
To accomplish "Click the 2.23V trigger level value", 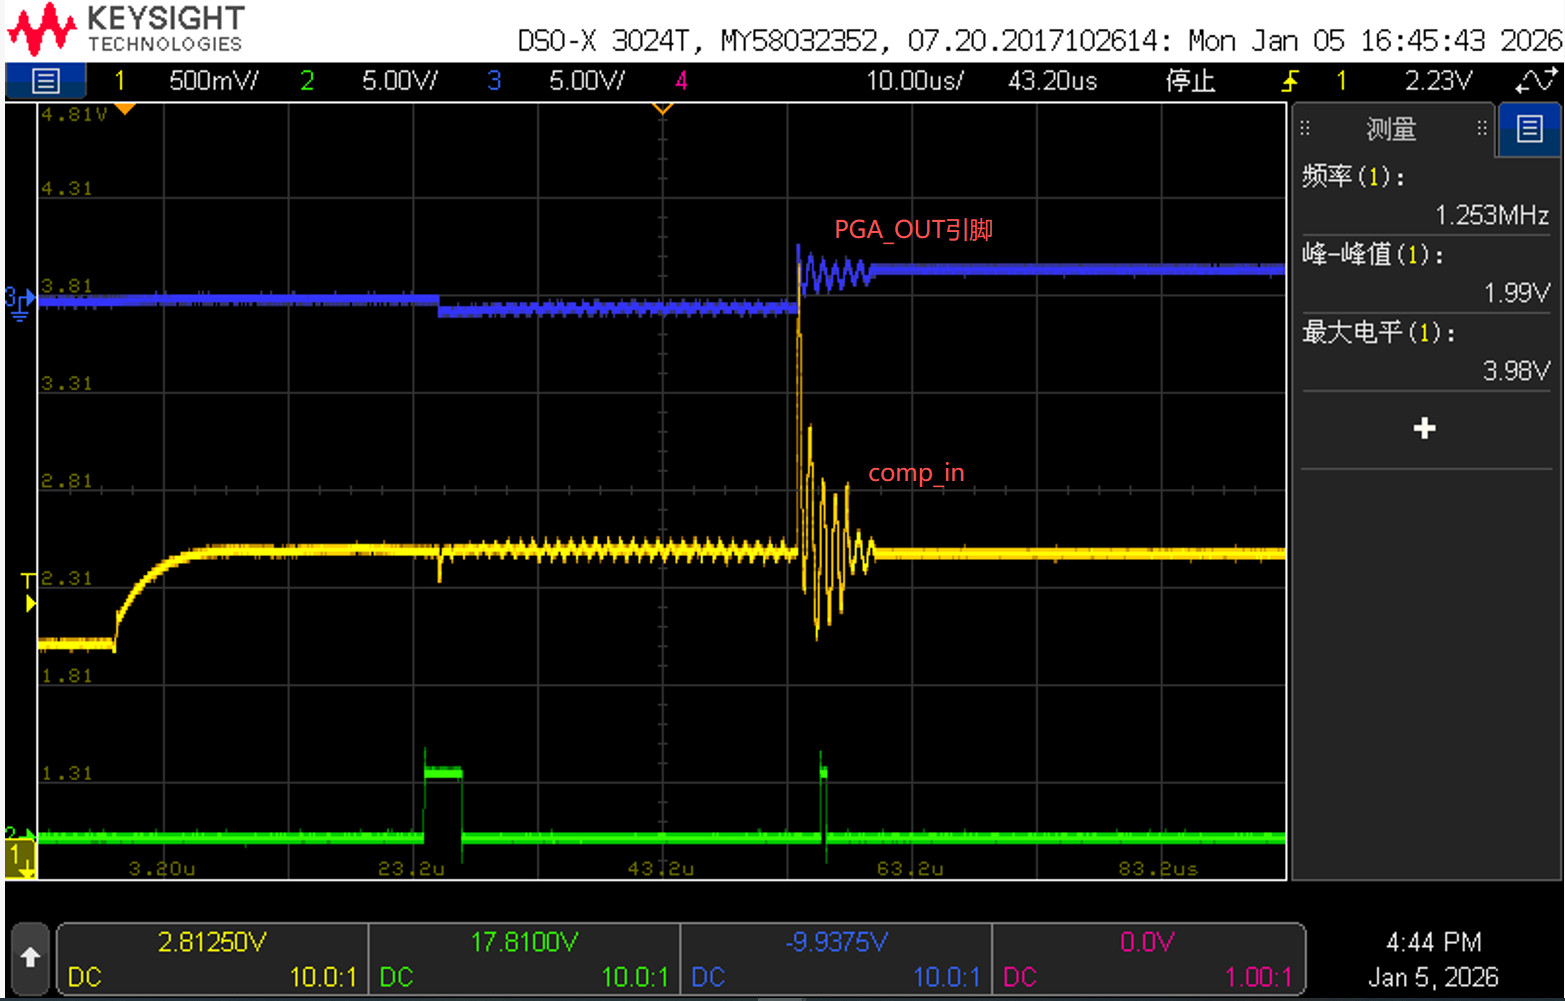I will pos(1438,81).
